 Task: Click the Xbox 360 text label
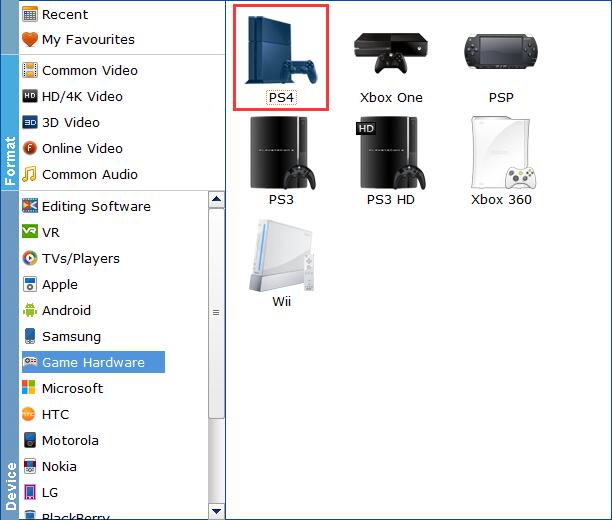click(502, 199)
